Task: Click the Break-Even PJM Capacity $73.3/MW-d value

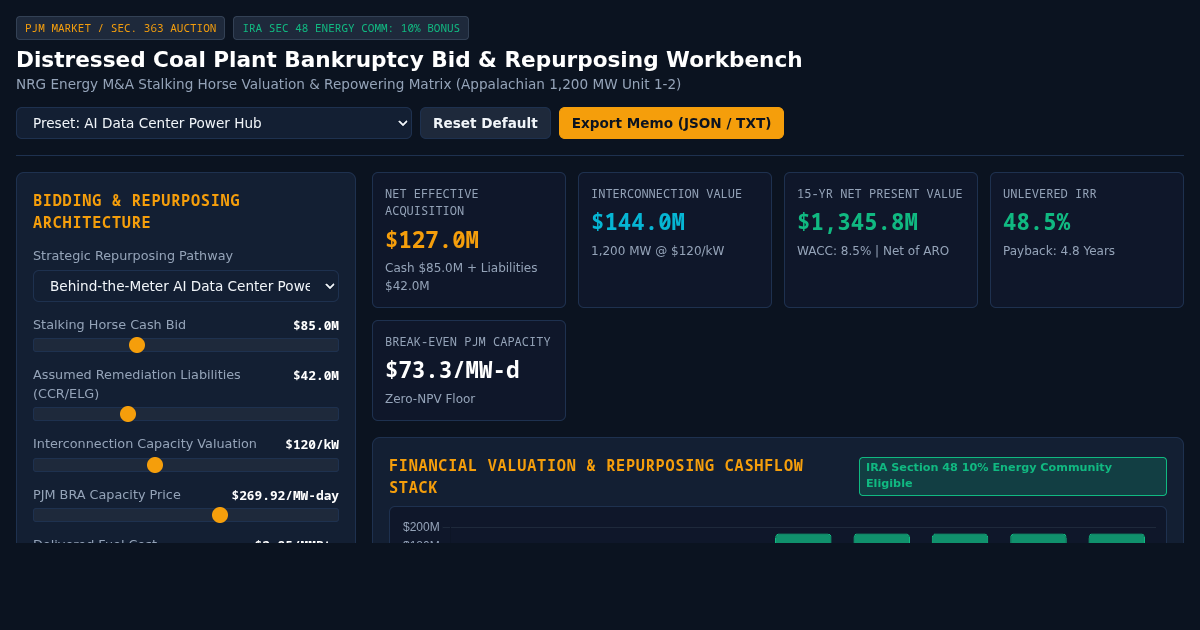Action: [452, 370]
